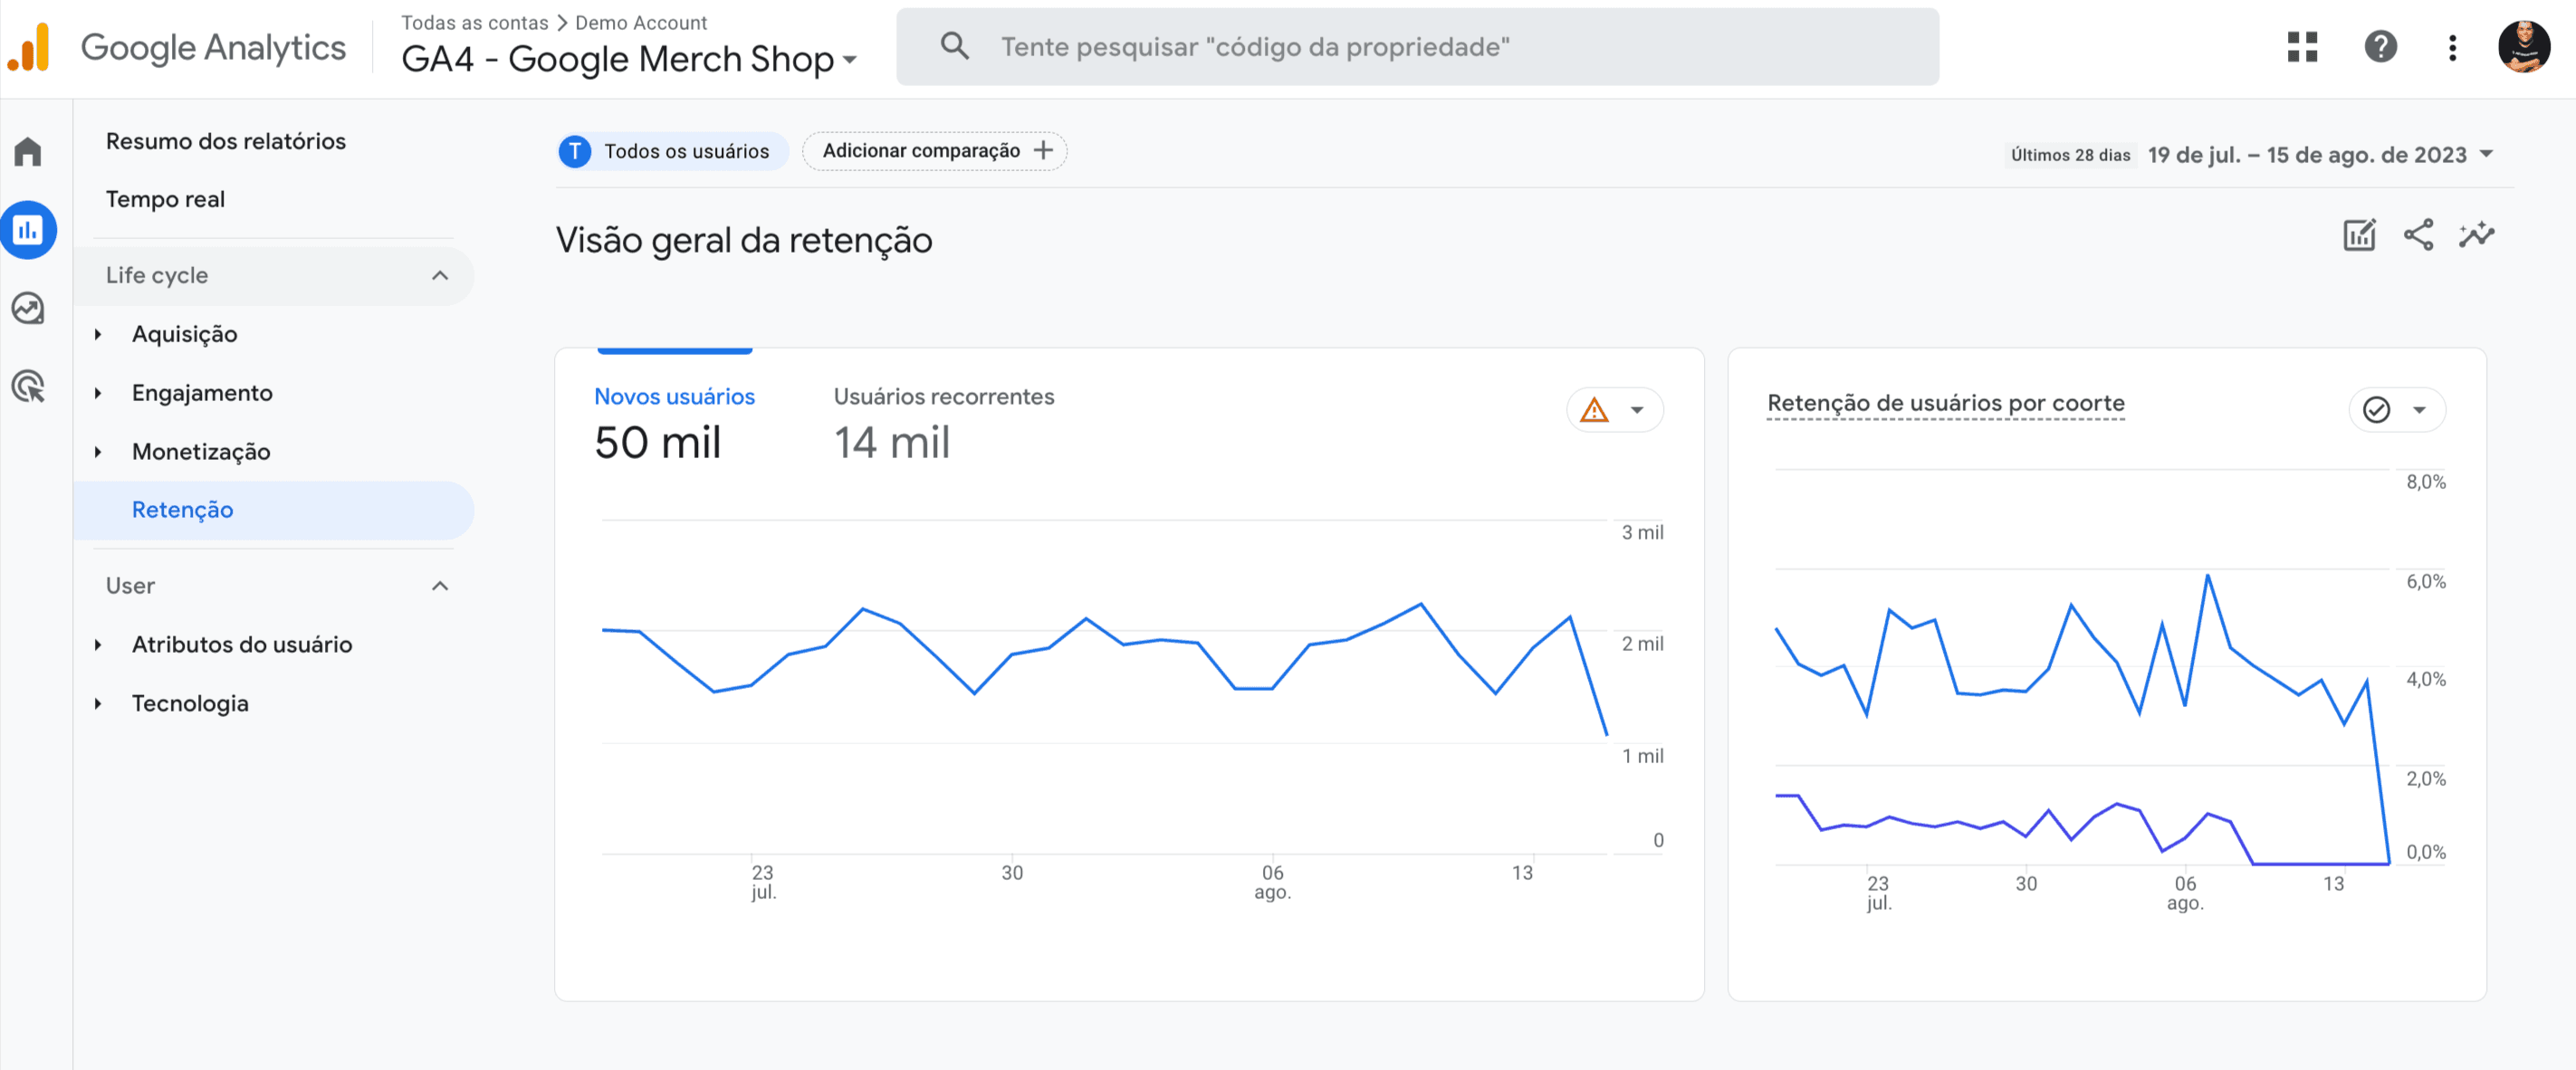Open the three-dot more options menu
Screen dimensions: 2576x1070
[x=2452, y=47]
